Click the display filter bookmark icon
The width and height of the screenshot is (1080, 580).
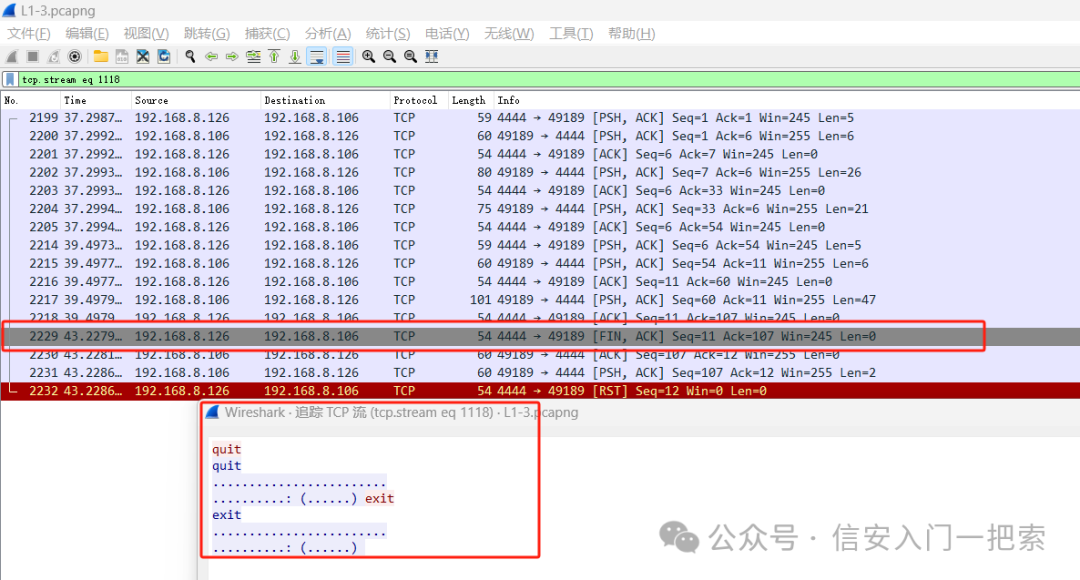[x=10, y=79]
